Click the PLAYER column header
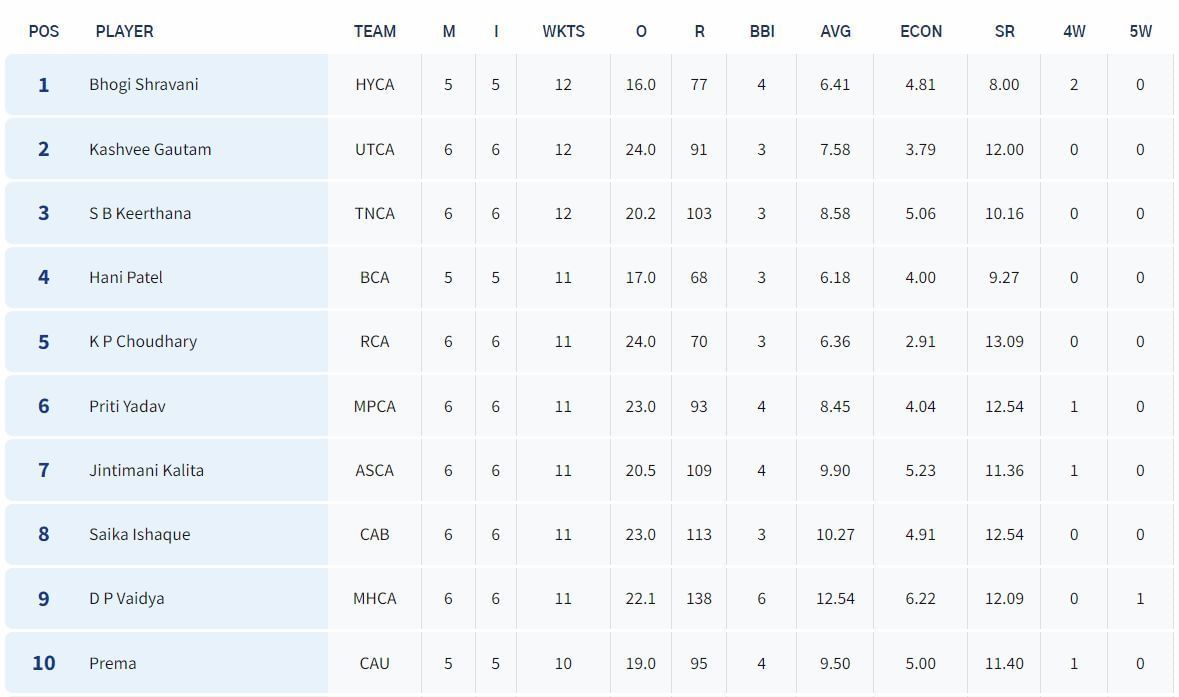The image size is (1179, 697). (x=125, y=31)
